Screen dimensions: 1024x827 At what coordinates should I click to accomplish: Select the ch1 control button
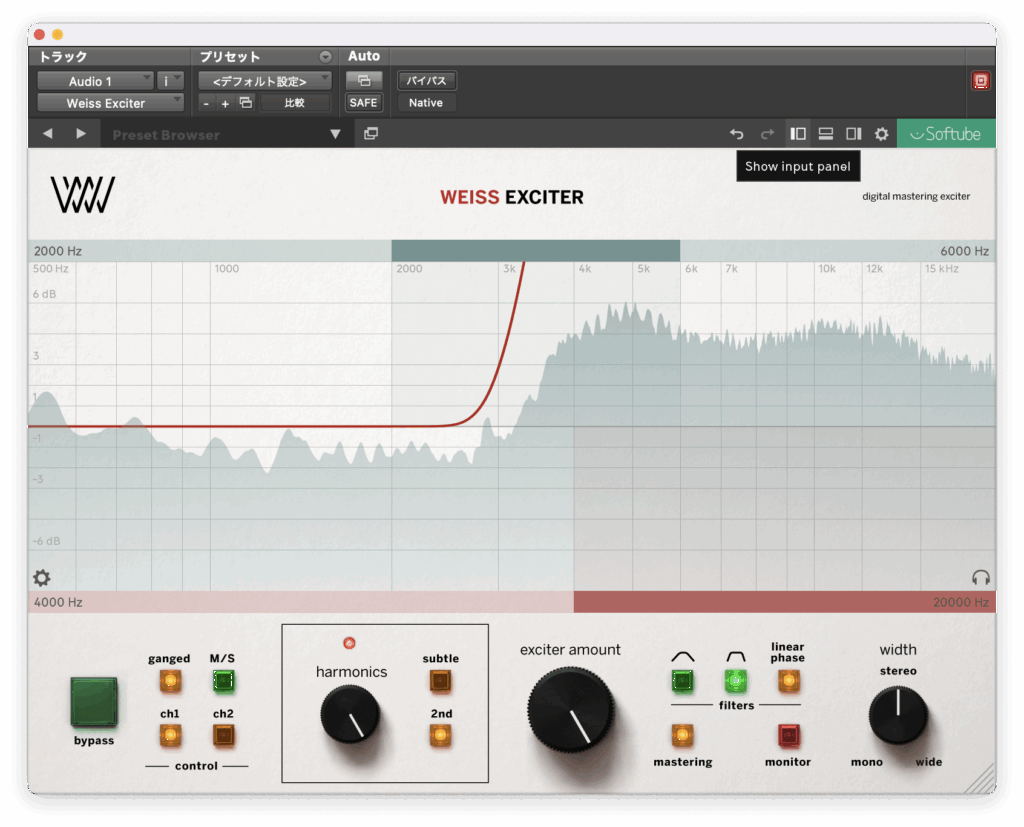170,736
